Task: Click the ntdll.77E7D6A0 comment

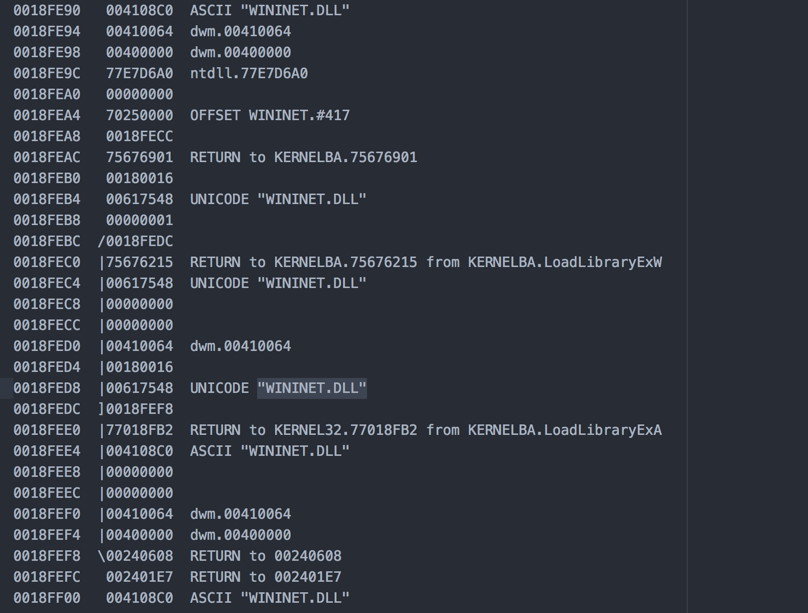Action: coord(249,73)
